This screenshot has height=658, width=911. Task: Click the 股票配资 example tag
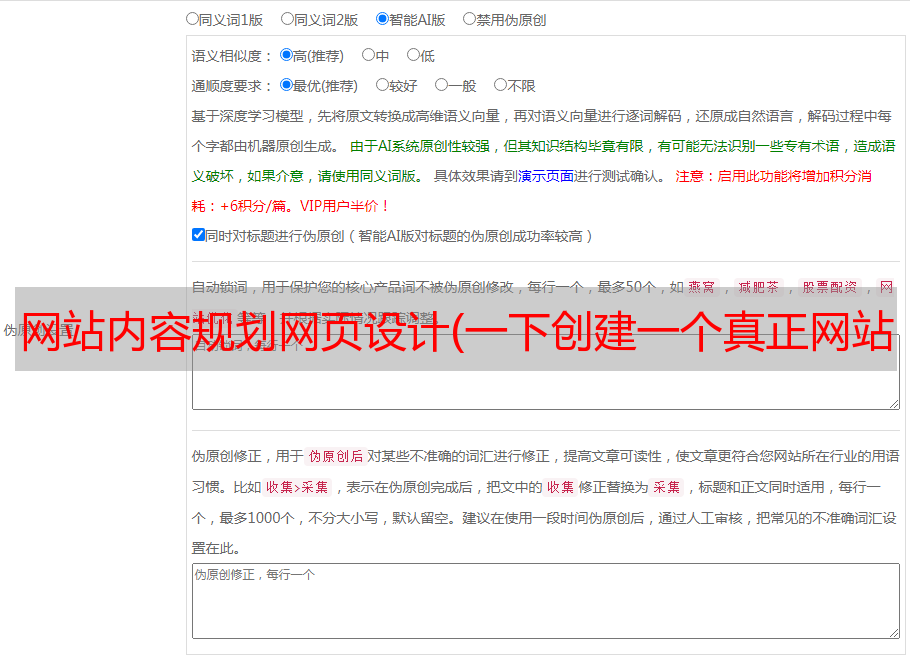(830, 287)
